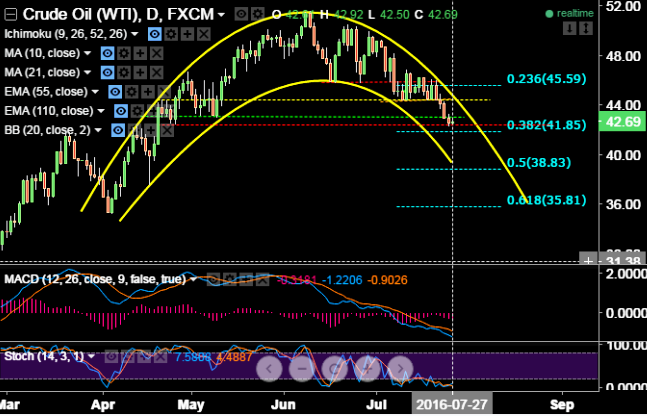
Task: Open the Crude Oil (WTI) symbol dropdown
Action: point(222,15)
